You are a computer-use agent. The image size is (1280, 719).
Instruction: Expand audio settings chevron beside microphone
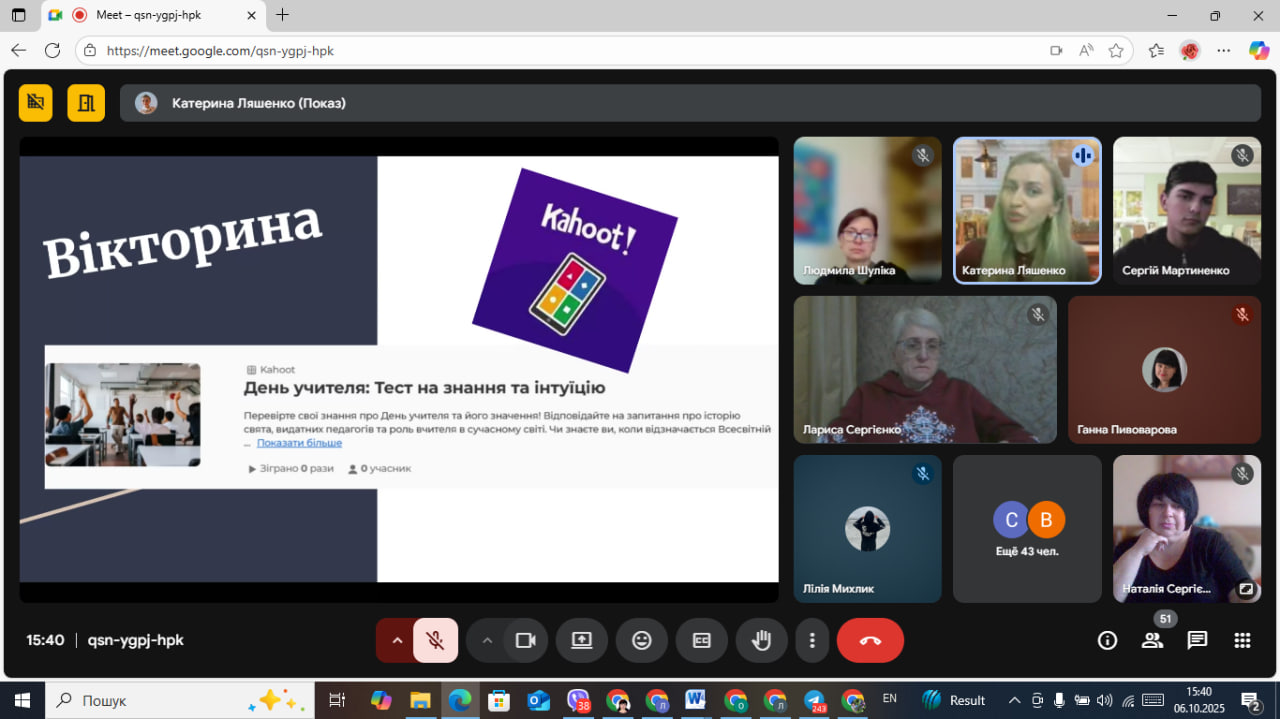(397, 641)
